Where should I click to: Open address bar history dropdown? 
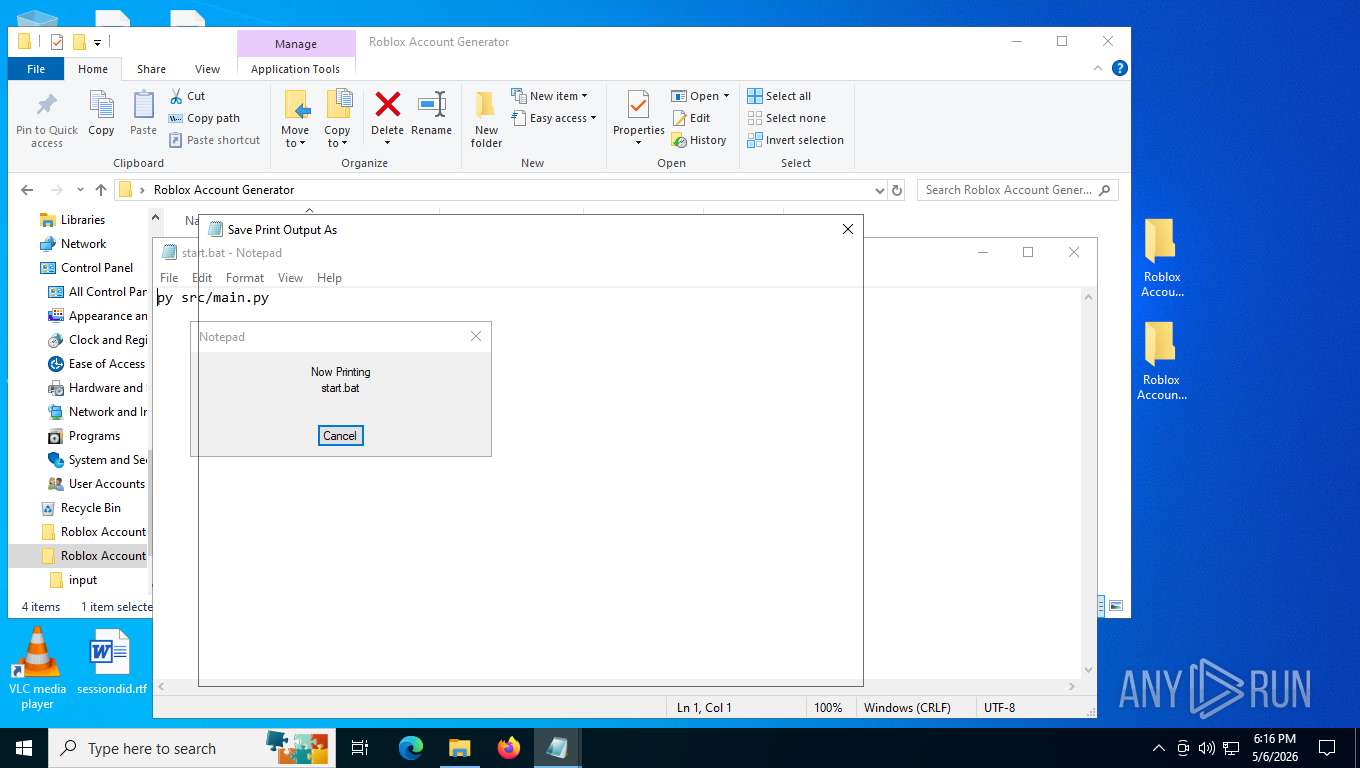coord(879,190)
